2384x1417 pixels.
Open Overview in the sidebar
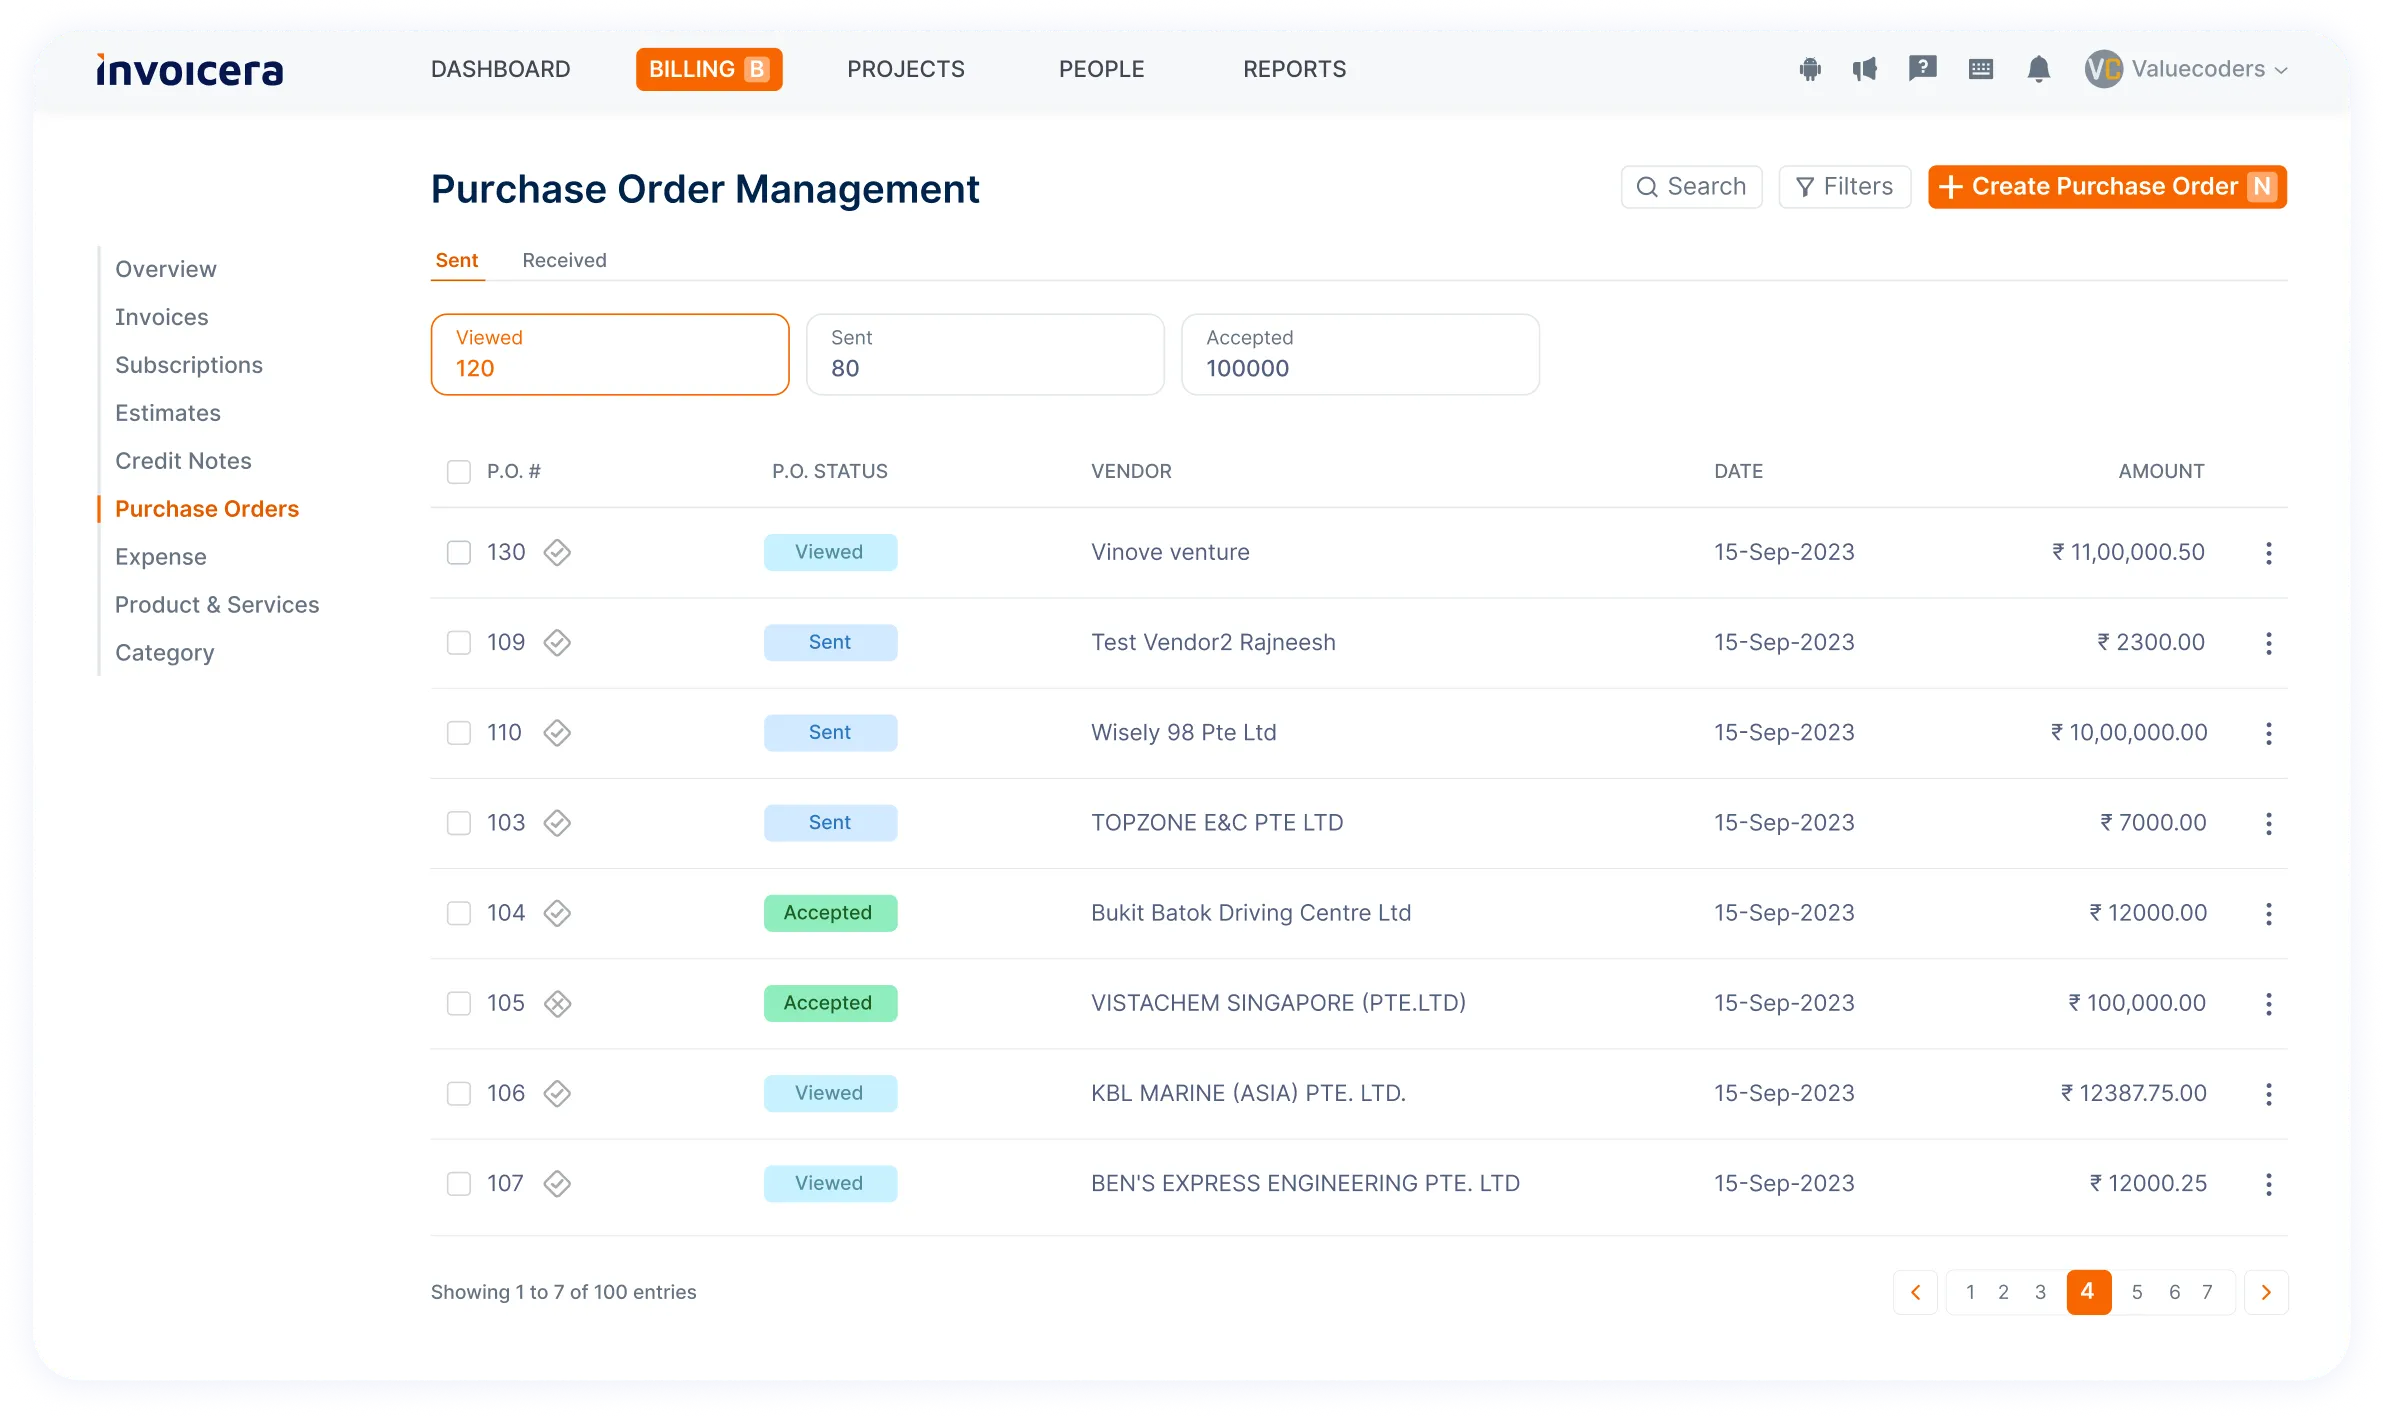tap(166, 269)
